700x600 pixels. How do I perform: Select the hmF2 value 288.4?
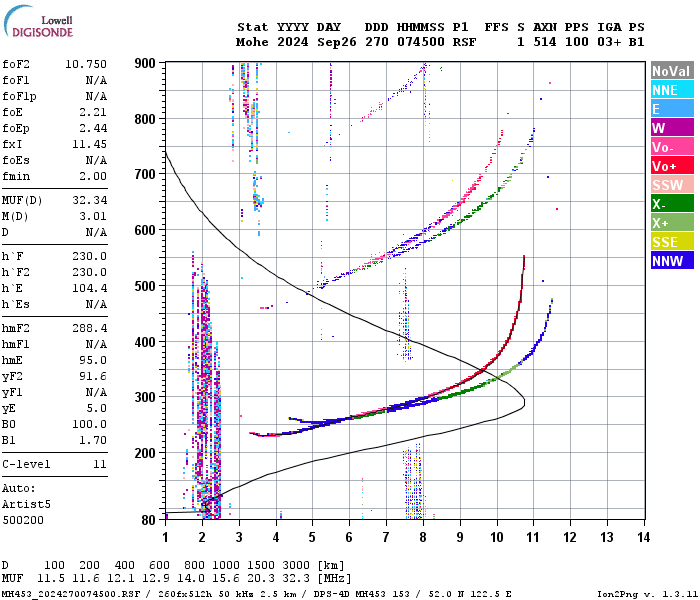88,328
